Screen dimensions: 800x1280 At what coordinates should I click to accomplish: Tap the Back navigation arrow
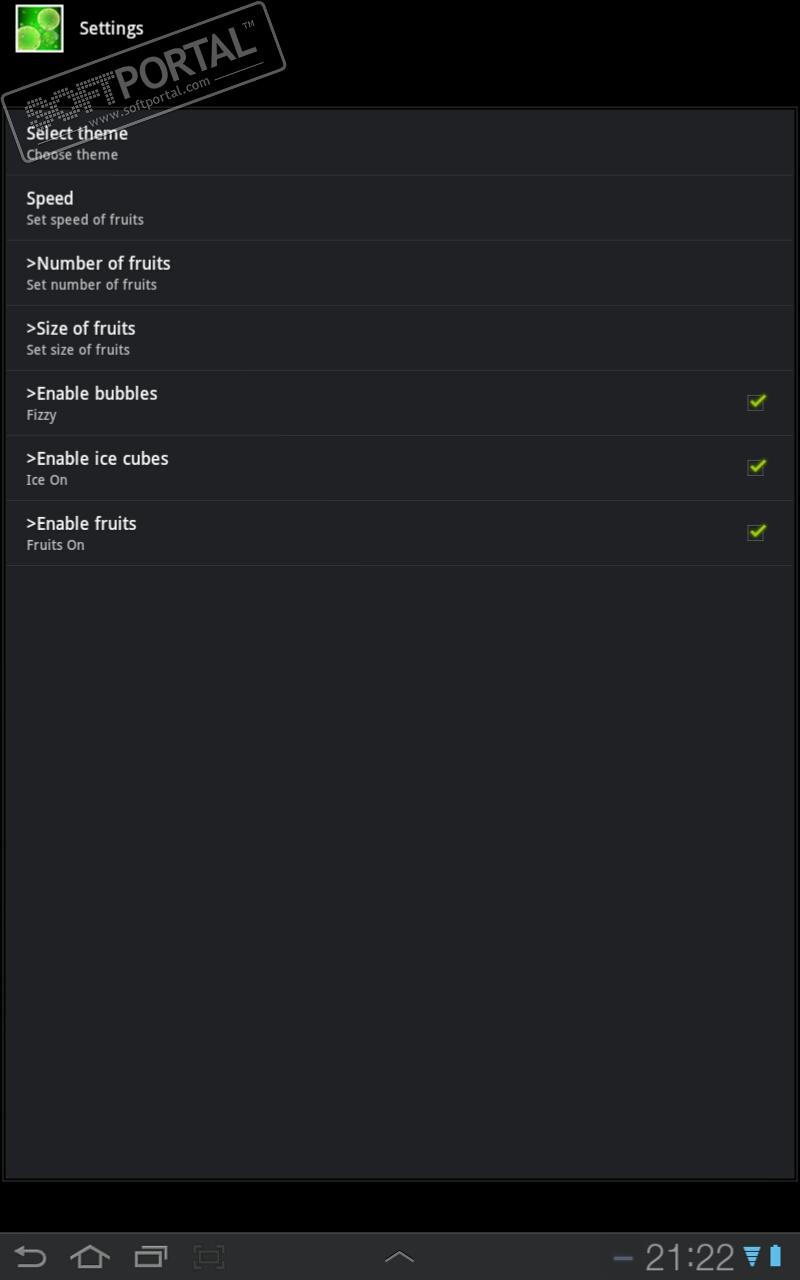point(30,1257)
